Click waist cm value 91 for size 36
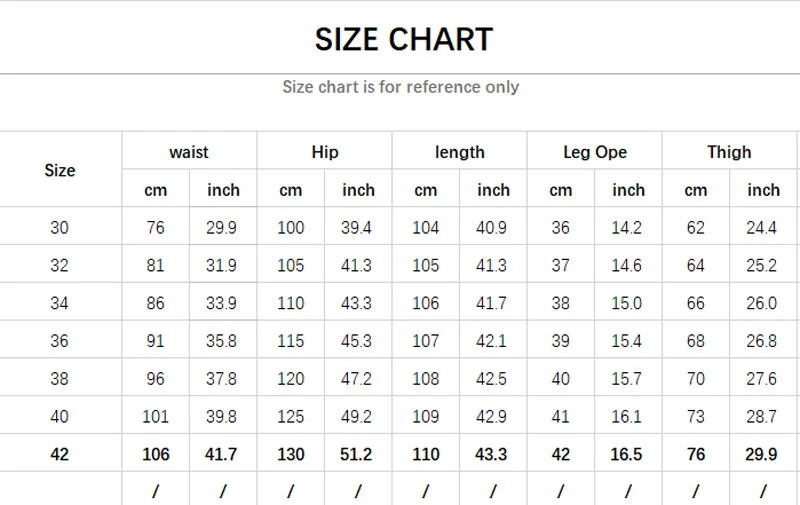800x505 pixels. [155, 342]
